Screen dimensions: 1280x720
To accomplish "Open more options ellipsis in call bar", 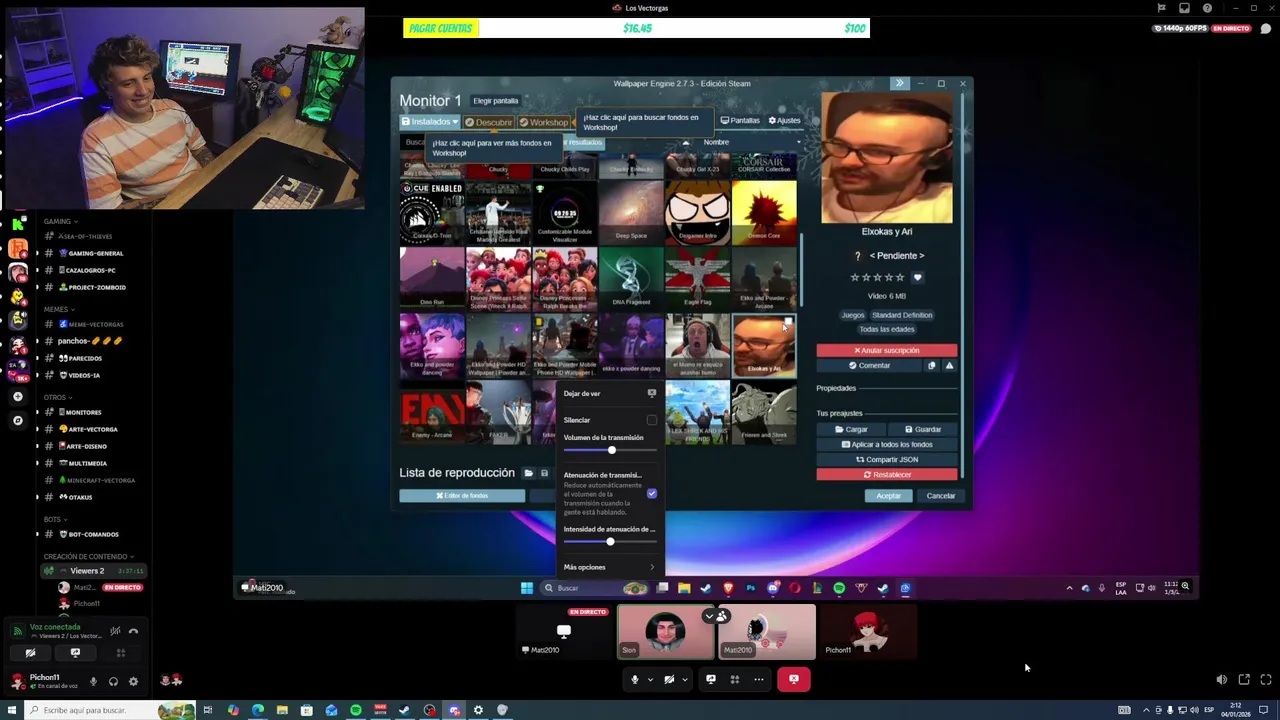I will (758, 679).
